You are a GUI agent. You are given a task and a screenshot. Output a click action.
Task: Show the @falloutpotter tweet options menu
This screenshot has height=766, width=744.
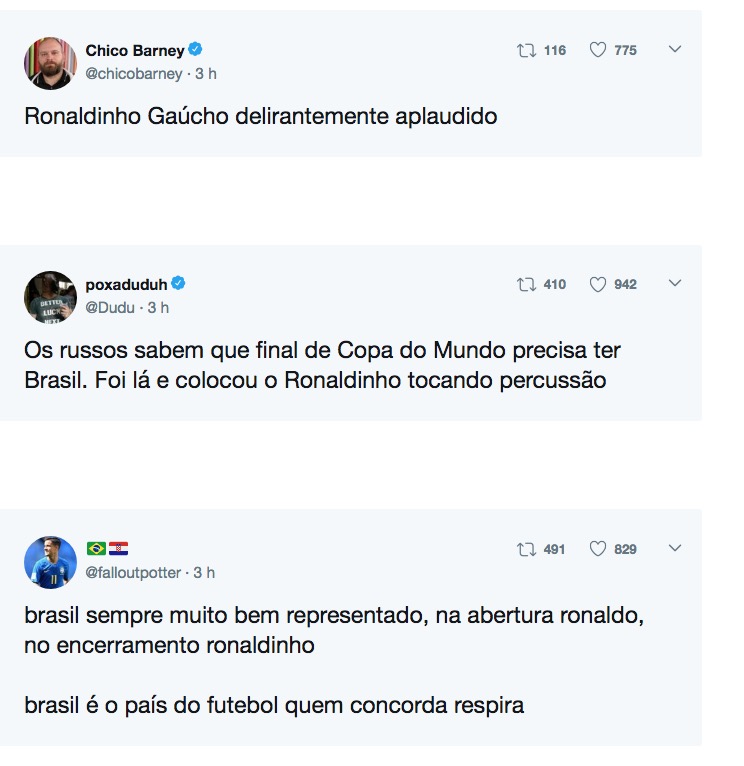tap(675, 548)
